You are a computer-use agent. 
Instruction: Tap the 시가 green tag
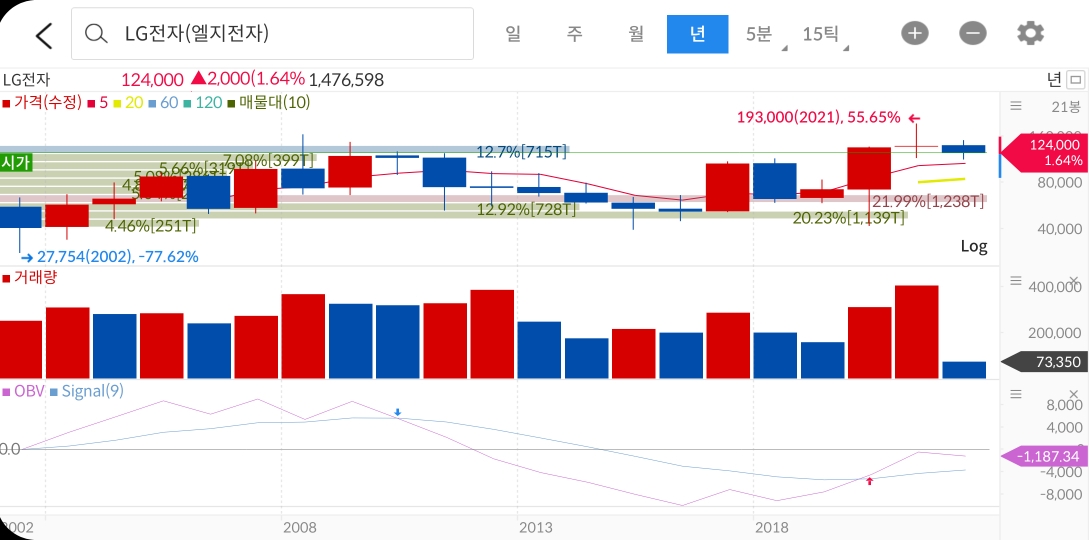point(15,162)
